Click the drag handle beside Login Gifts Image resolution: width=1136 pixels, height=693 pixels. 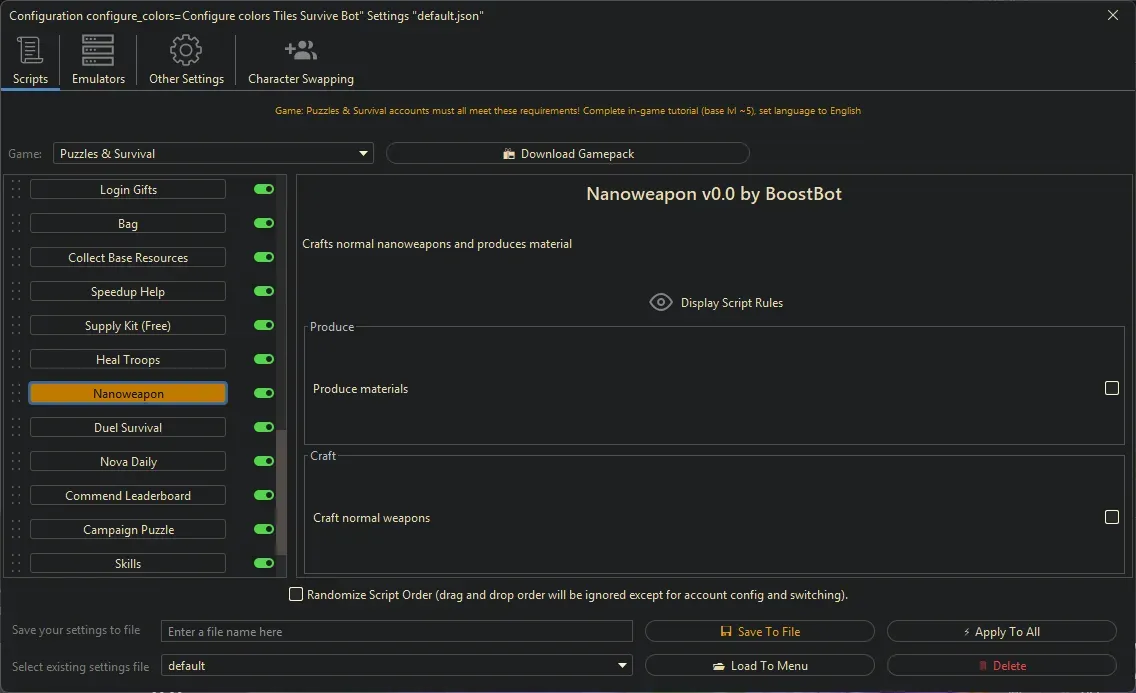[16, 190]
